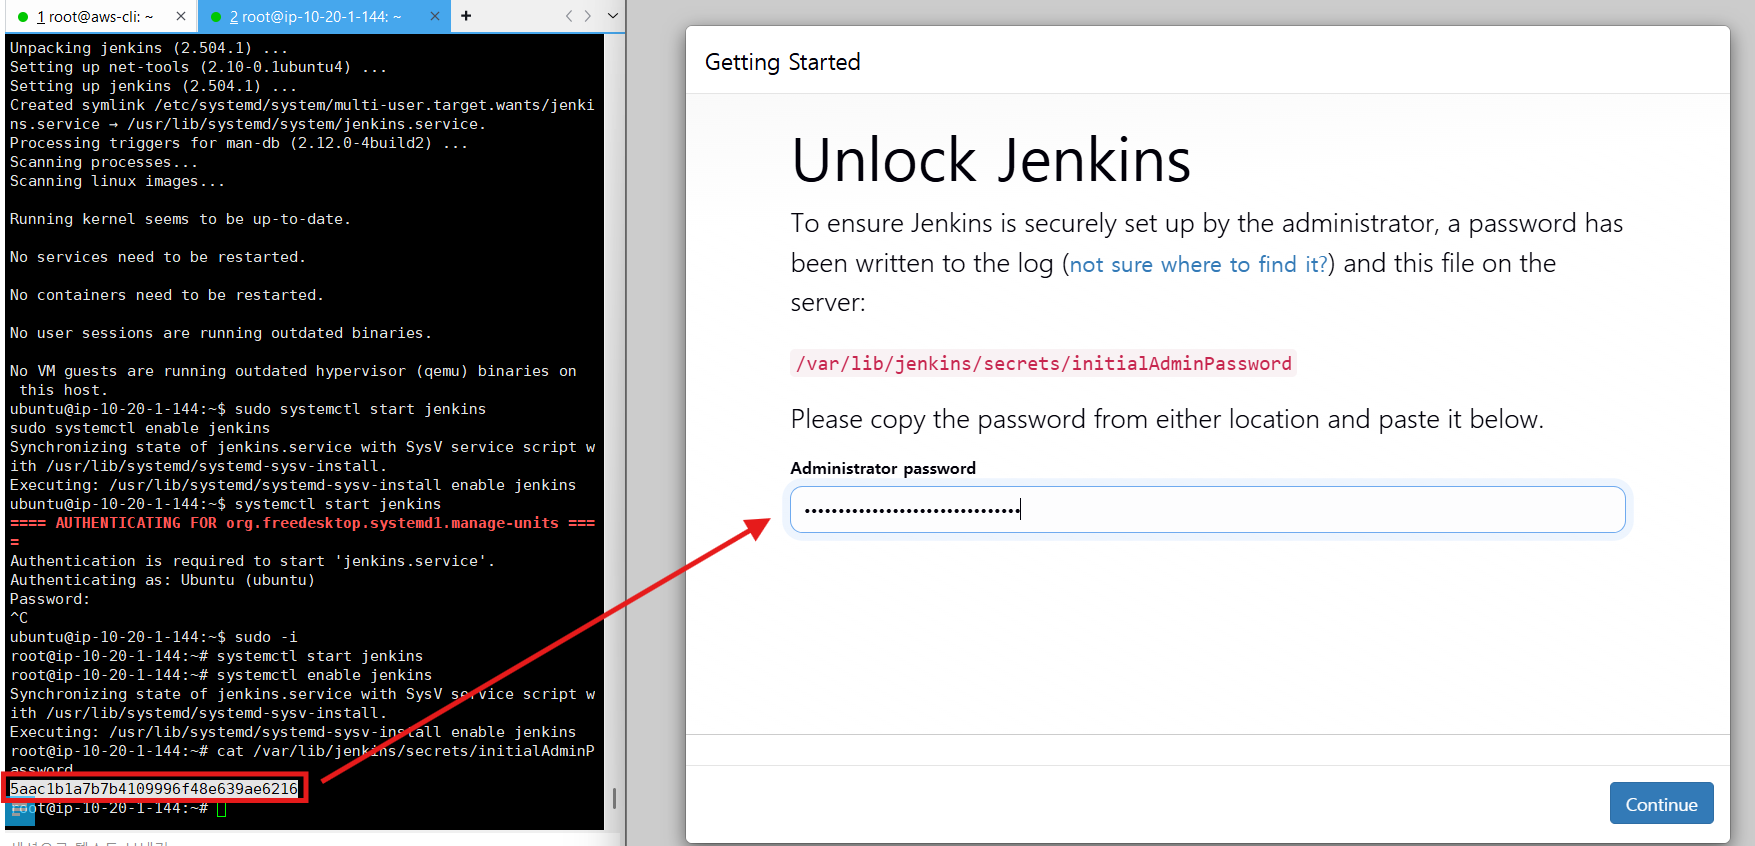Click the password hash 5aac1b1a7b7b4109996f48e639ae6216
The width and height of the screenshot is (1755, 846).
pyautogui.click(x=154, y=789)
